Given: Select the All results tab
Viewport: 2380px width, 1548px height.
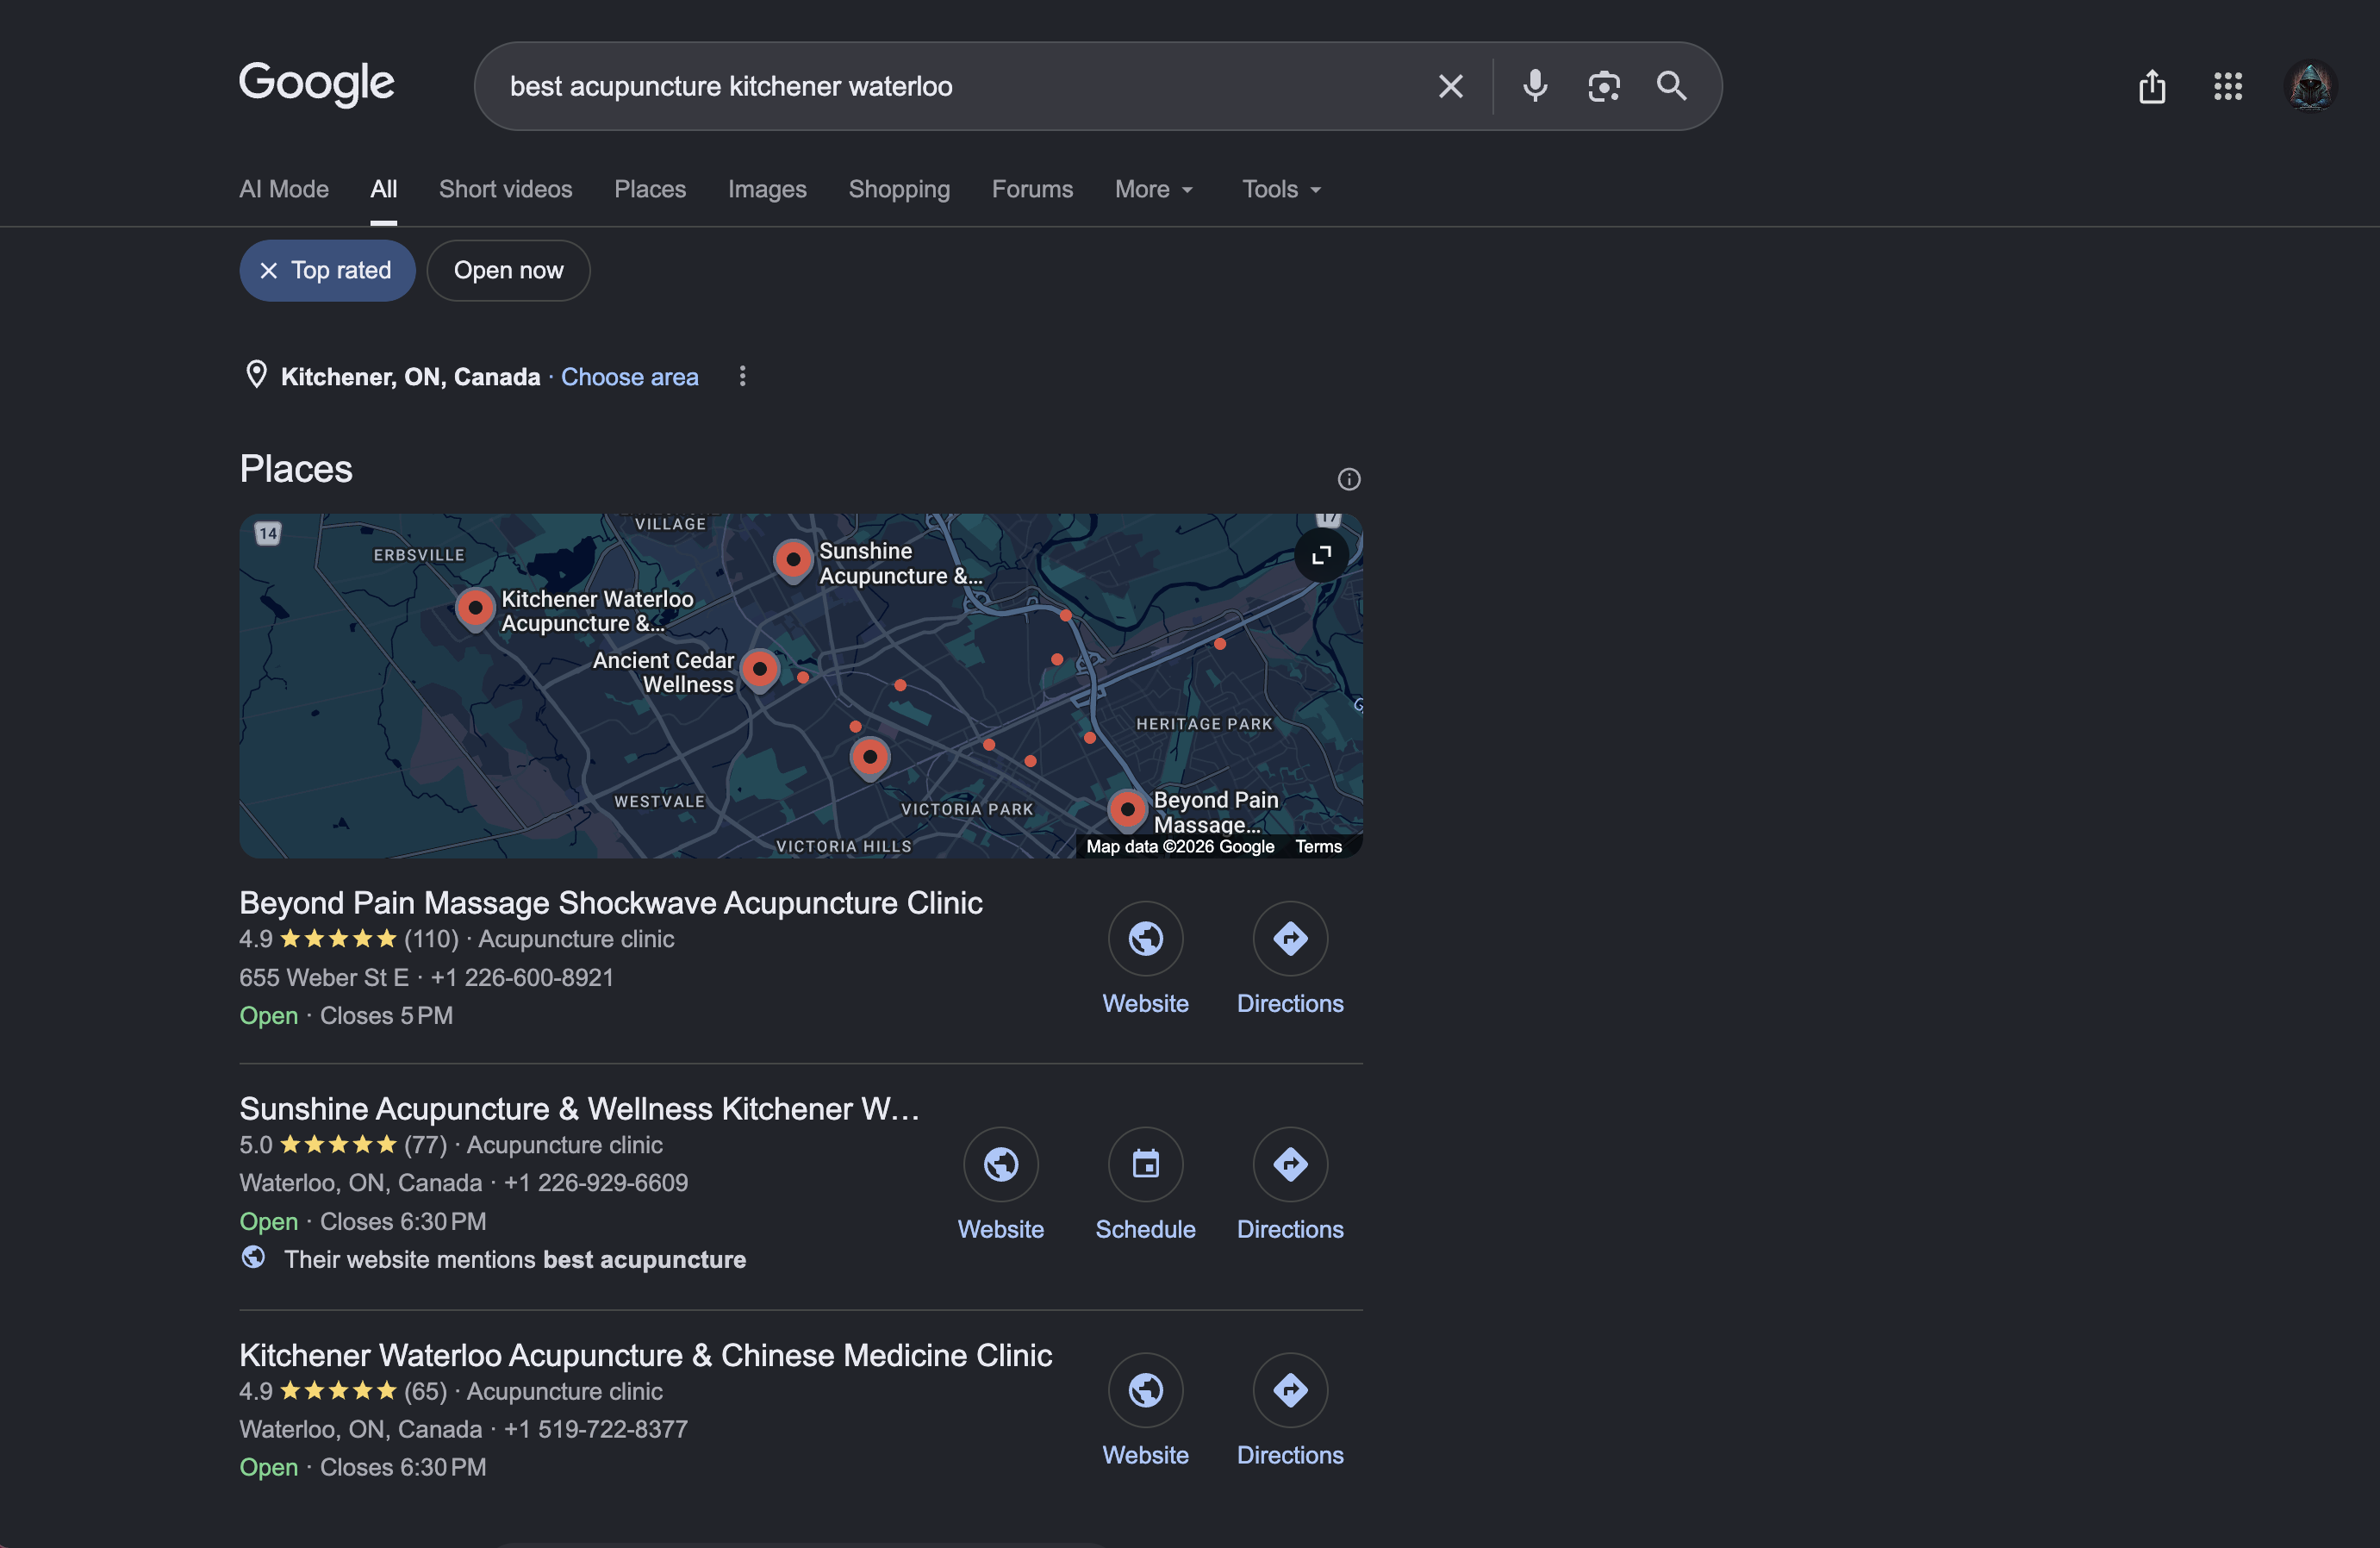Looking at the screenshot, I should pyautogui.click(x=384, y=189).
